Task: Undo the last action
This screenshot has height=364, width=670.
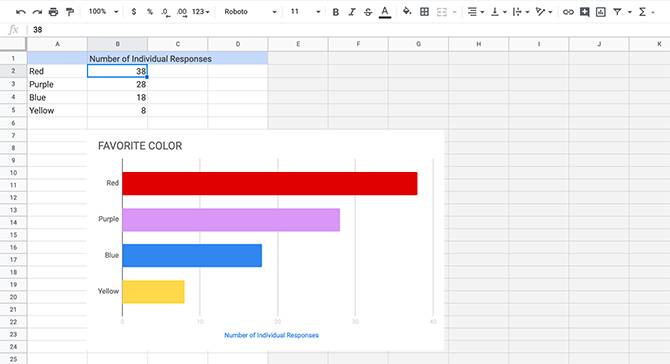Action: [20, 12]
